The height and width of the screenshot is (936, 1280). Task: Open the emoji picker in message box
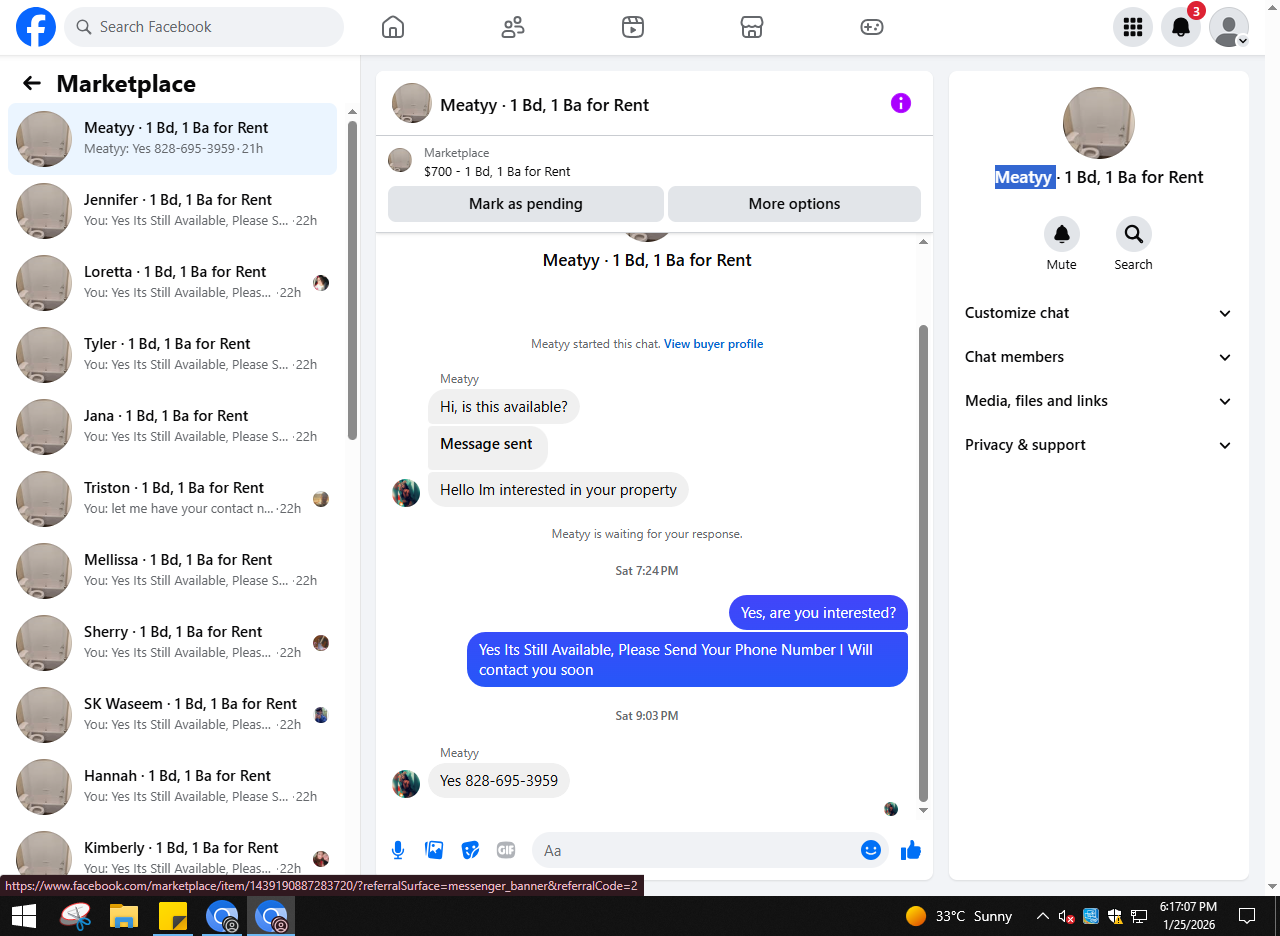[871, 850]
